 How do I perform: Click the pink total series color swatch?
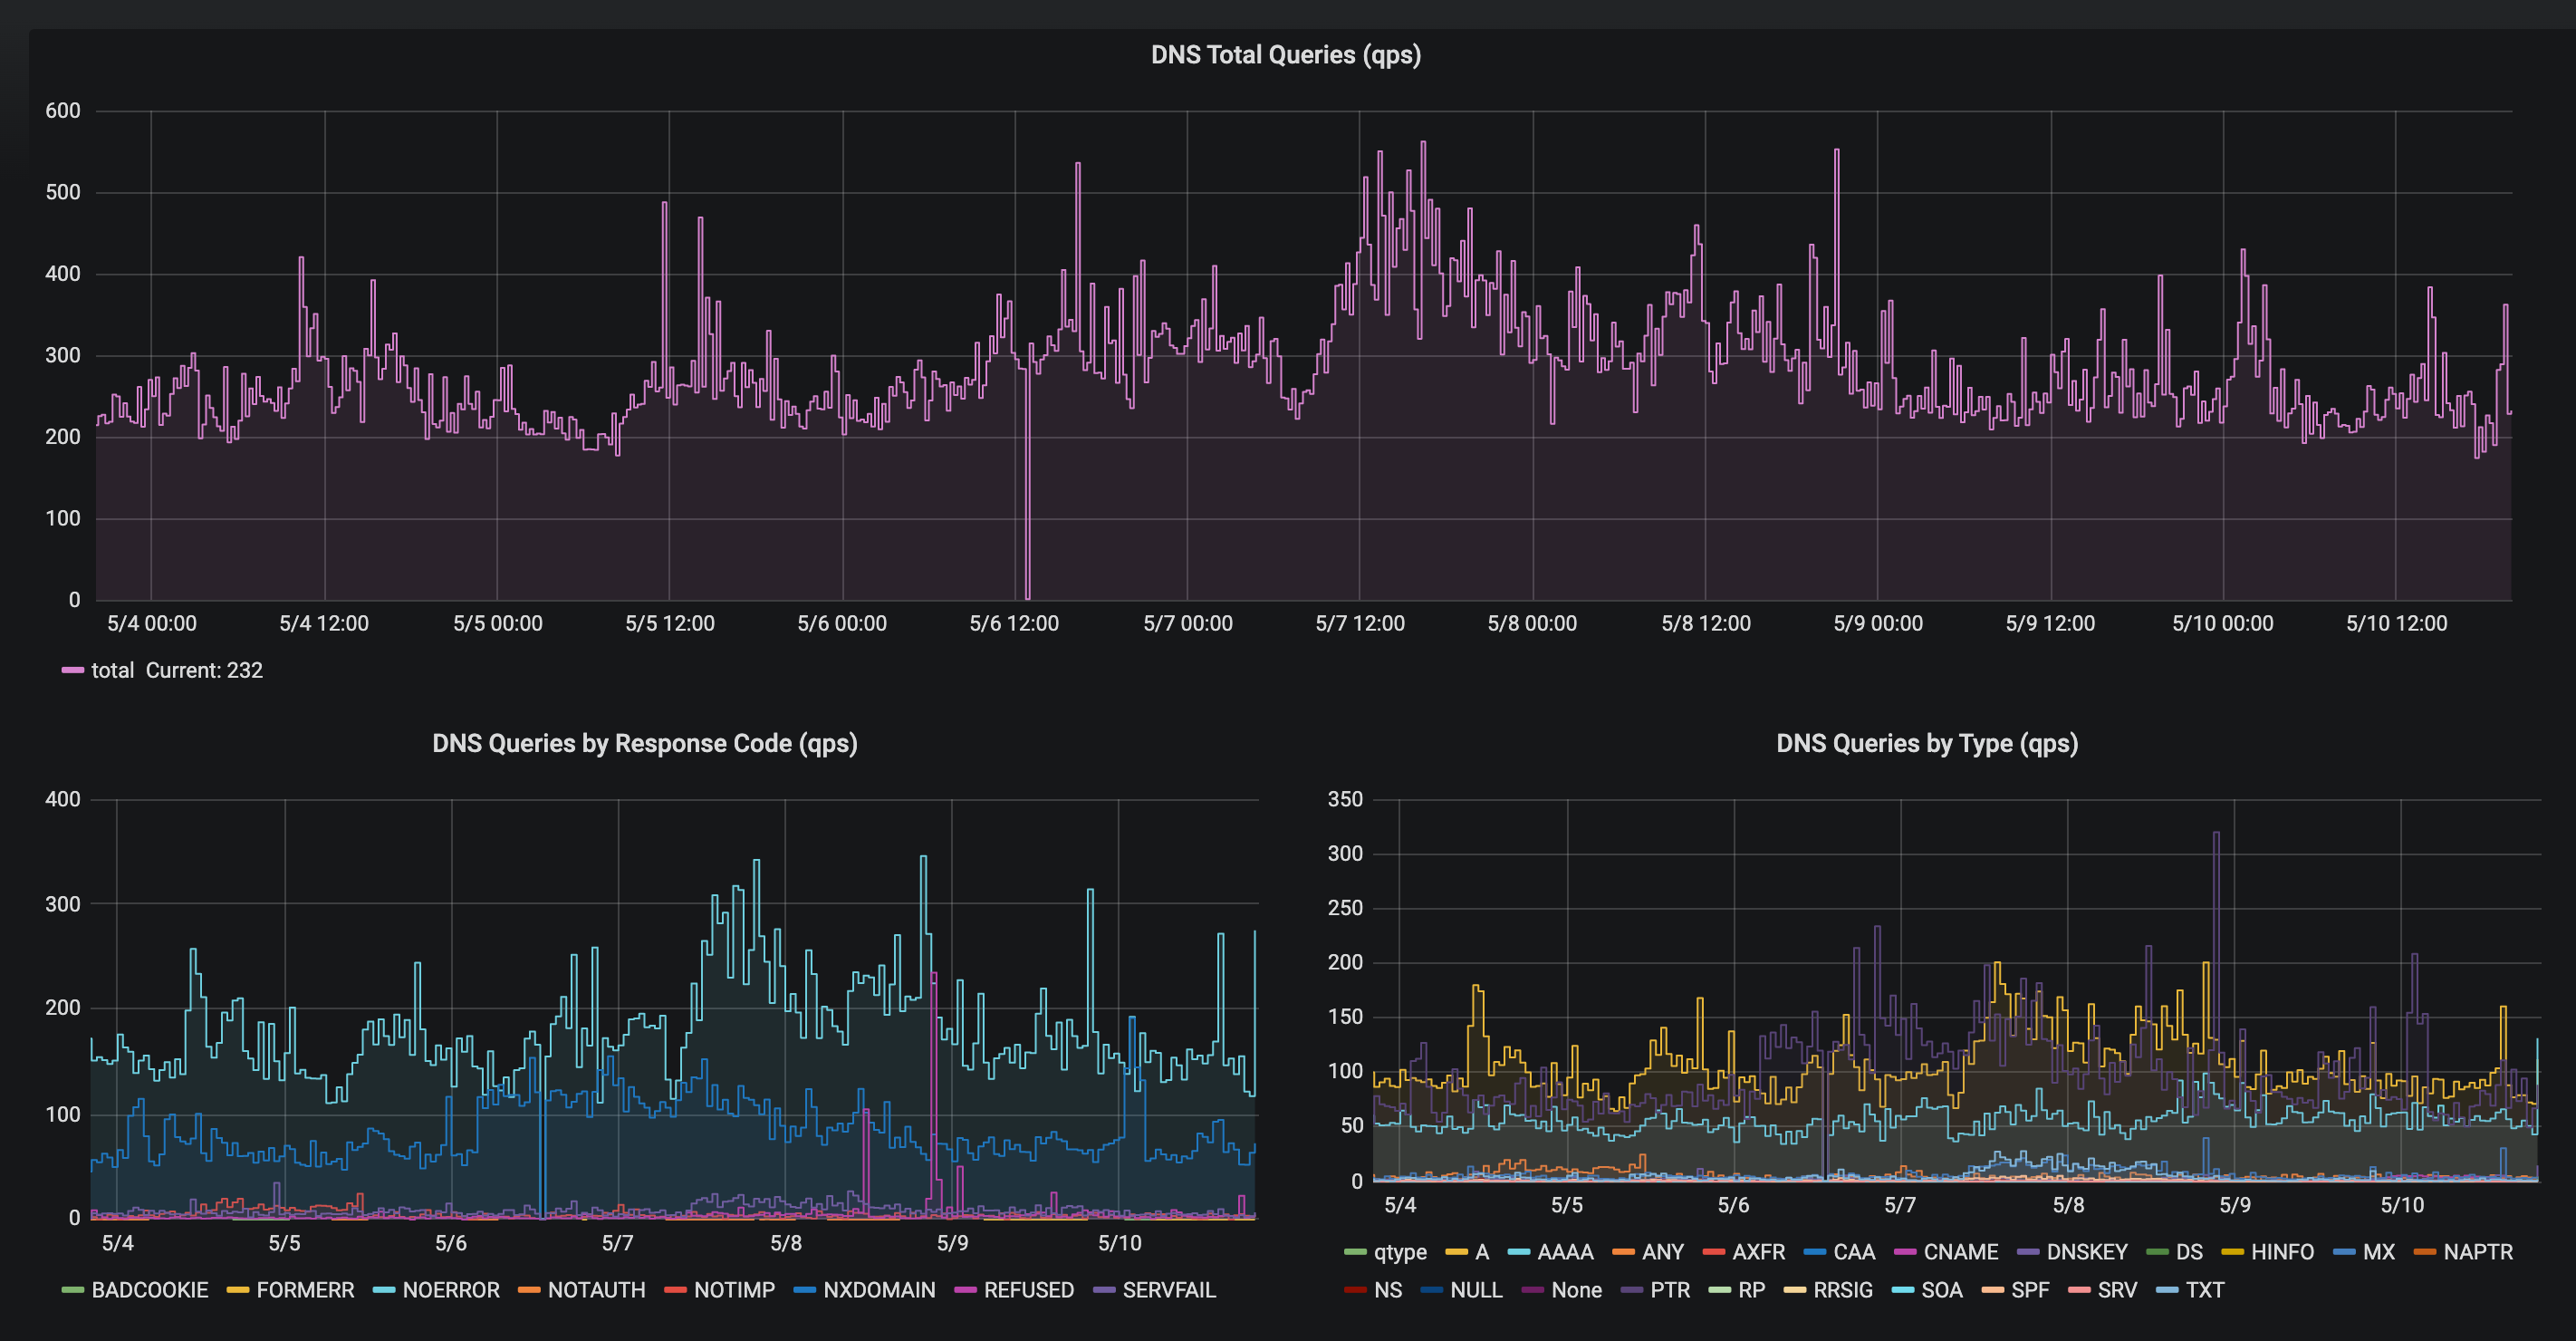(73, 670)
